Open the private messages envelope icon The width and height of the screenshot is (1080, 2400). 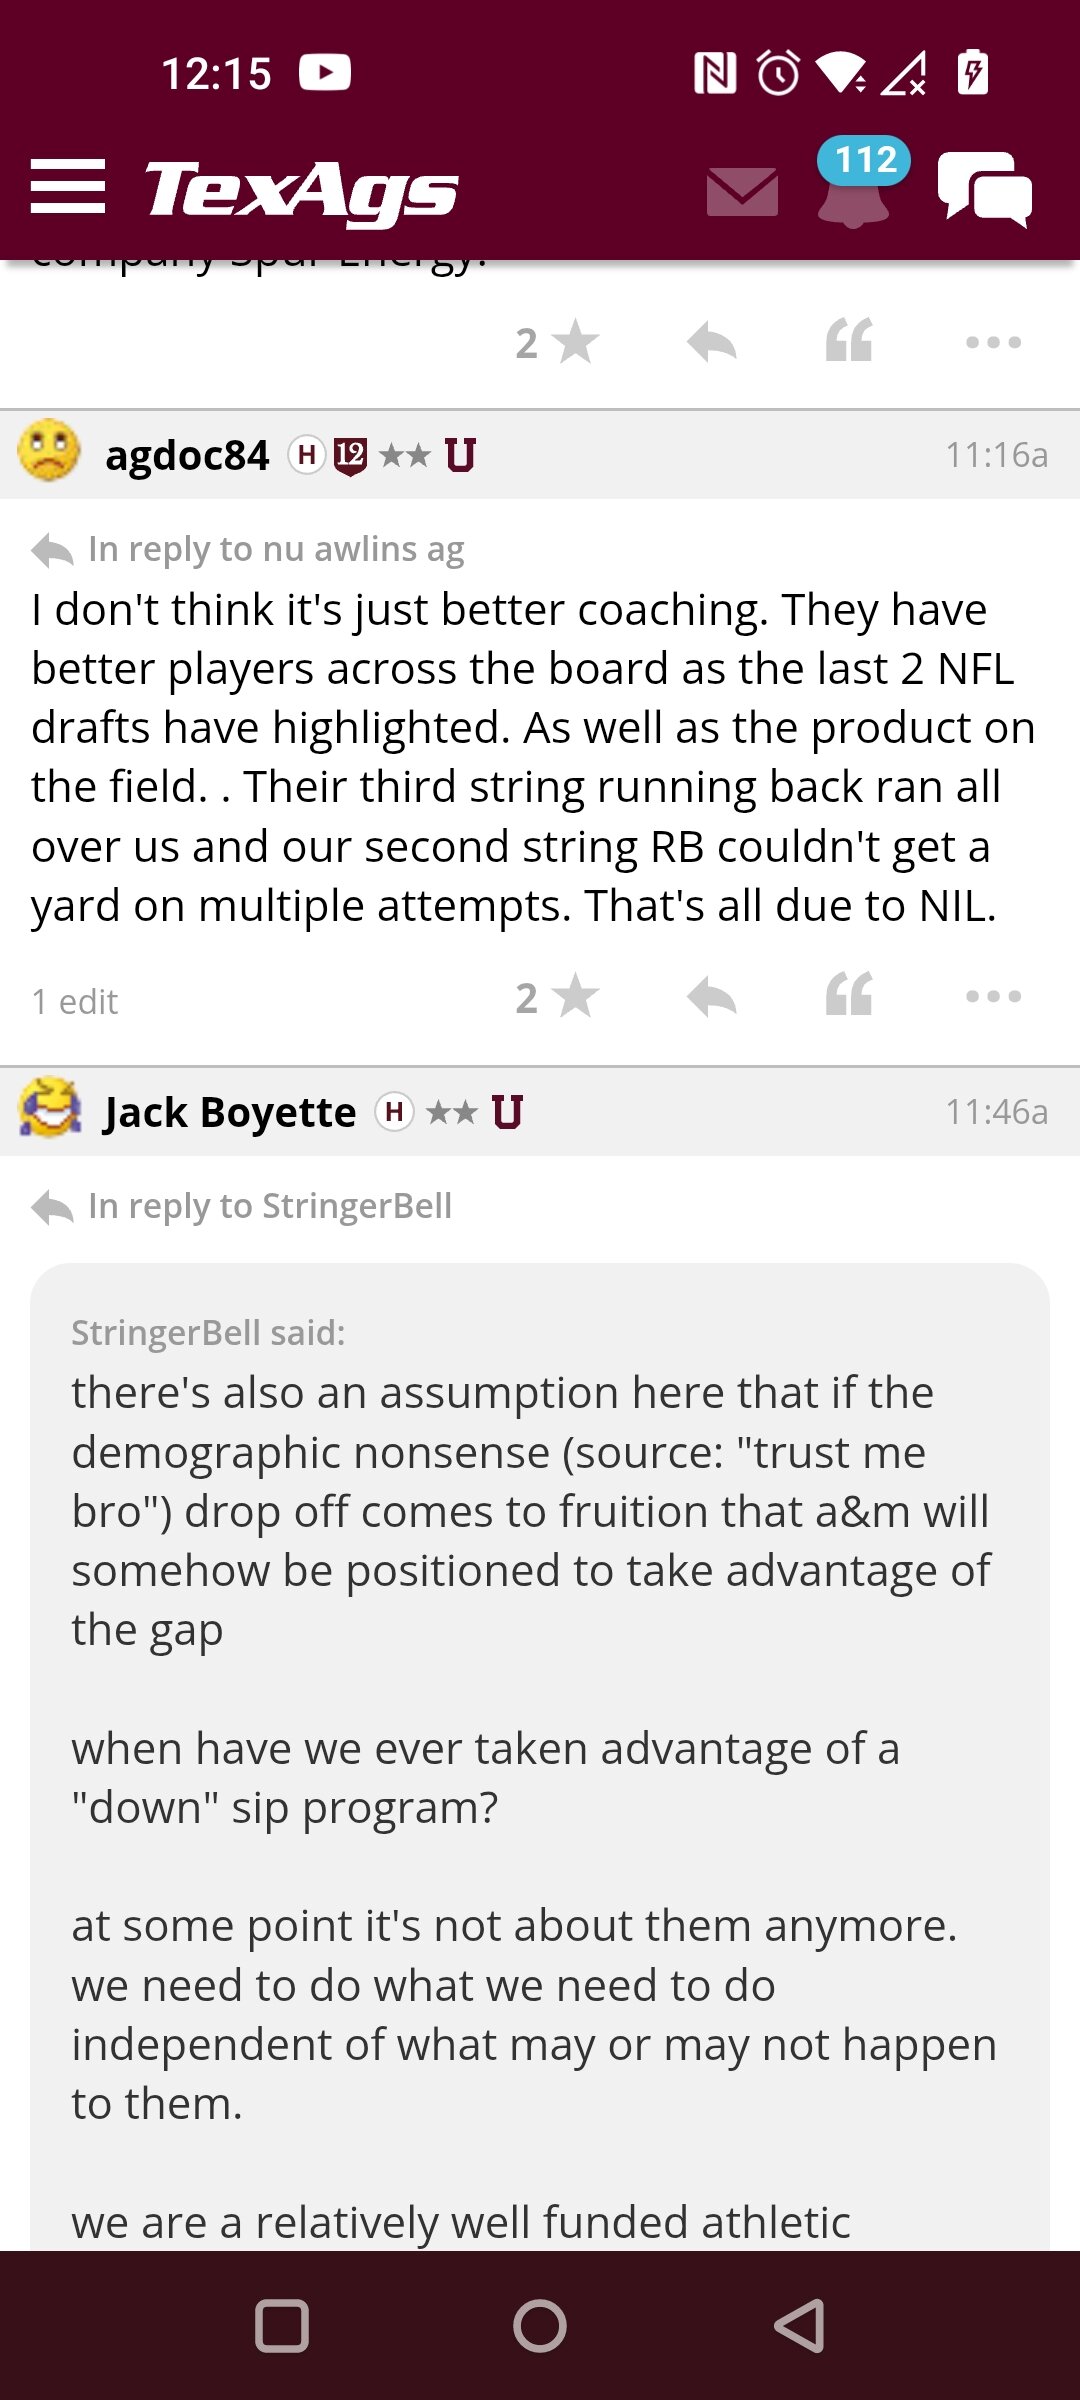pyautogui.click(x=742, y=192)
